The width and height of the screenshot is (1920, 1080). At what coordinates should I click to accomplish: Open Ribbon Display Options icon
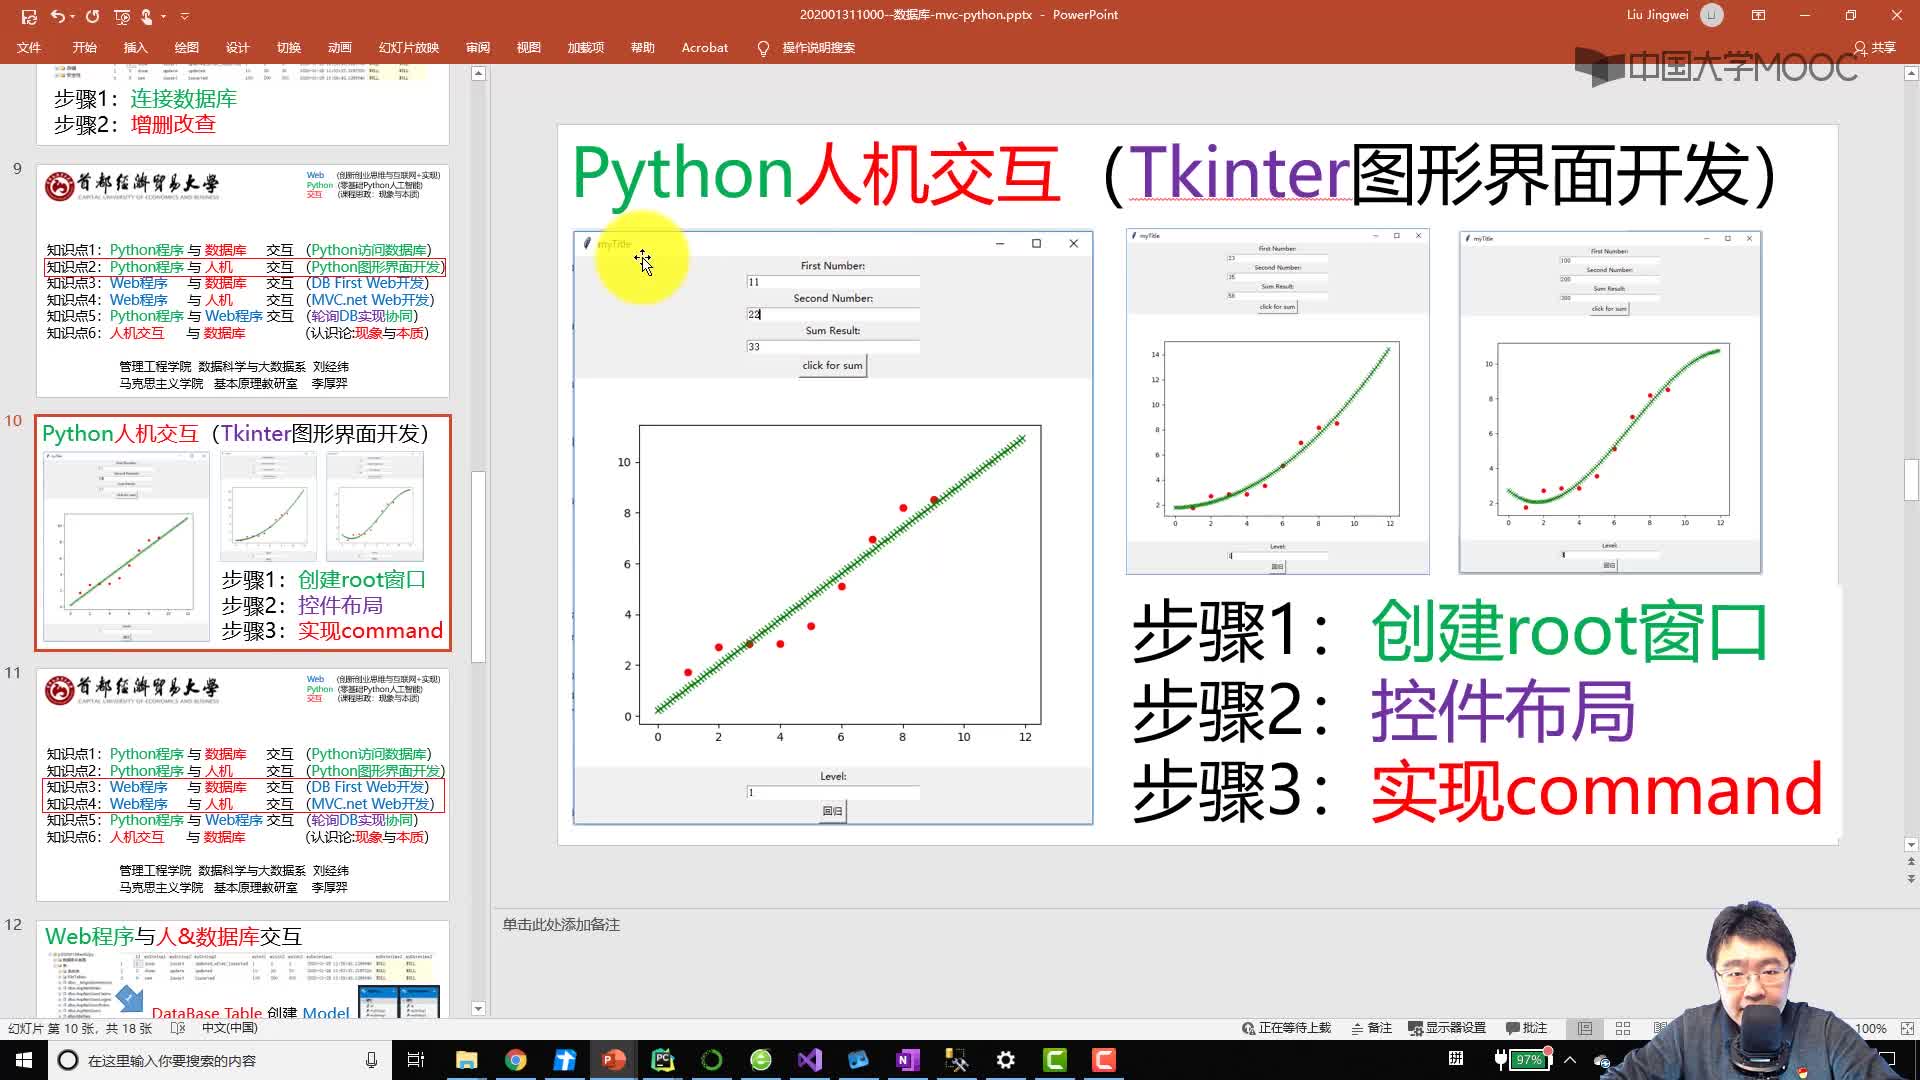[1758, 15]
